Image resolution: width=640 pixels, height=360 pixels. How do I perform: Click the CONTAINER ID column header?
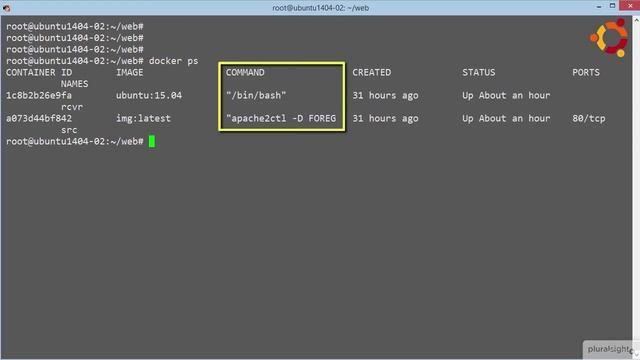(x=39, y=72)
